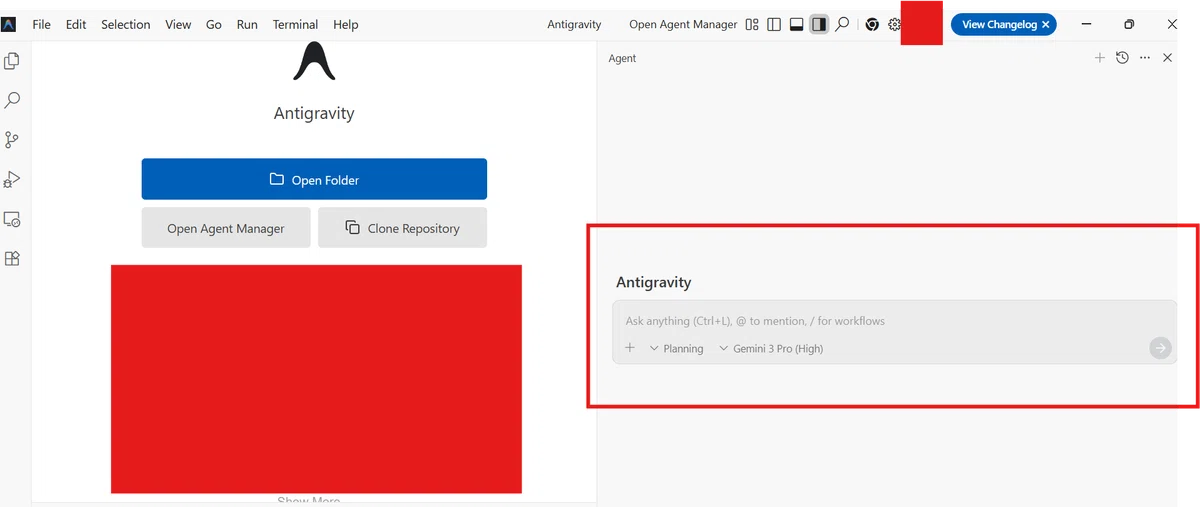Toggle the primary side bar
This screenshot has width=1200, height=507.
click(774, 24)
